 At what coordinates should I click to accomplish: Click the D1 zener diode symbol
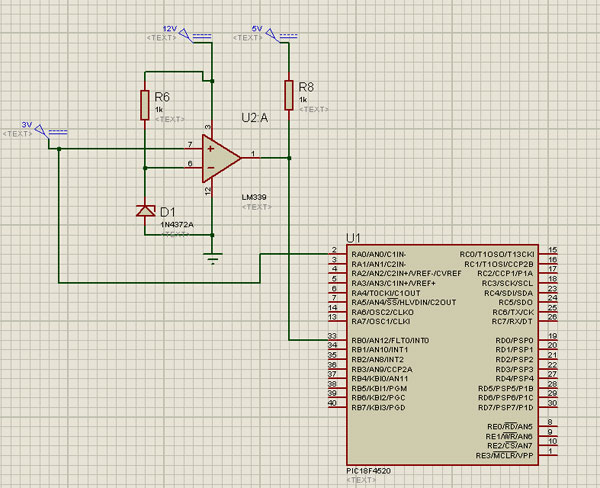(145, 211)
